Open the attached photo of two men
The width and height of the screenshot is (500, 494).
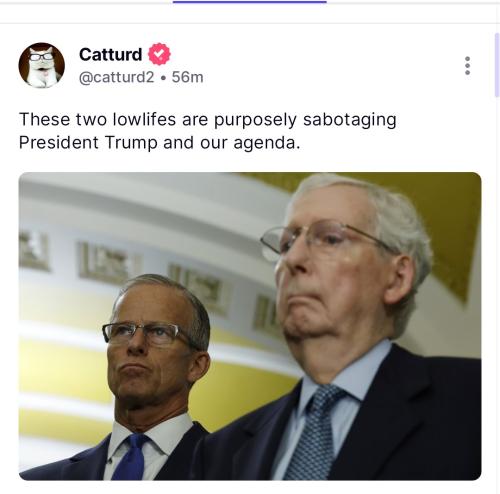pyautogui.click(x=250, y=326)
